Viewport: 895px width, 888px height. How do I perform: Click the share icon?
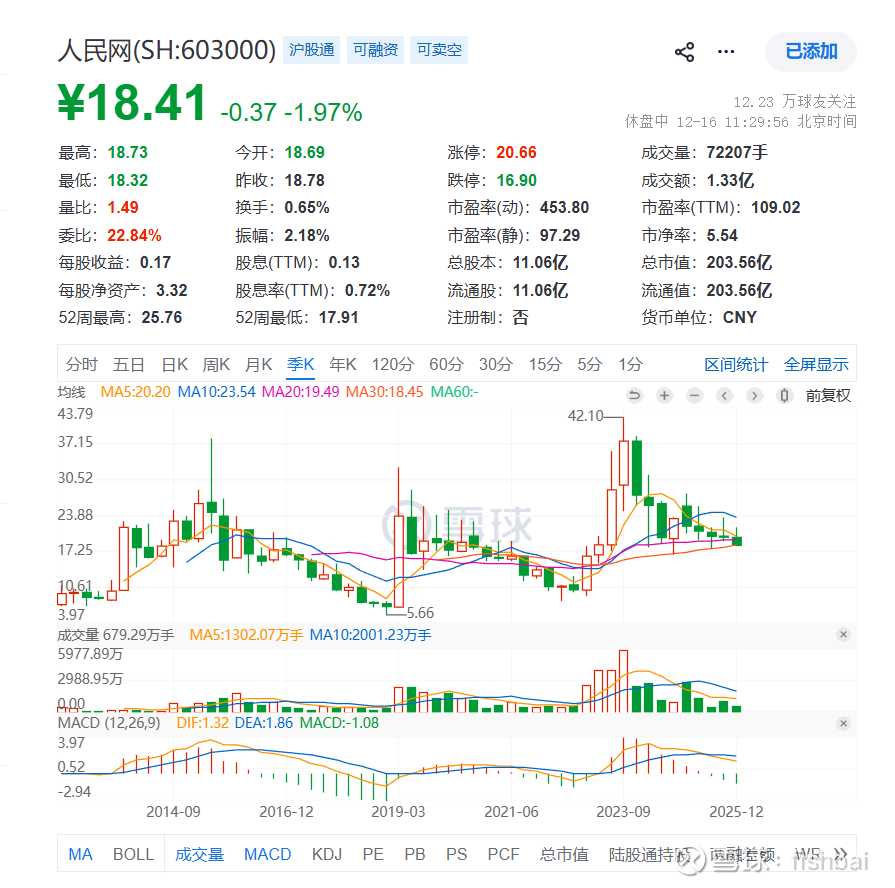(684, 52)
